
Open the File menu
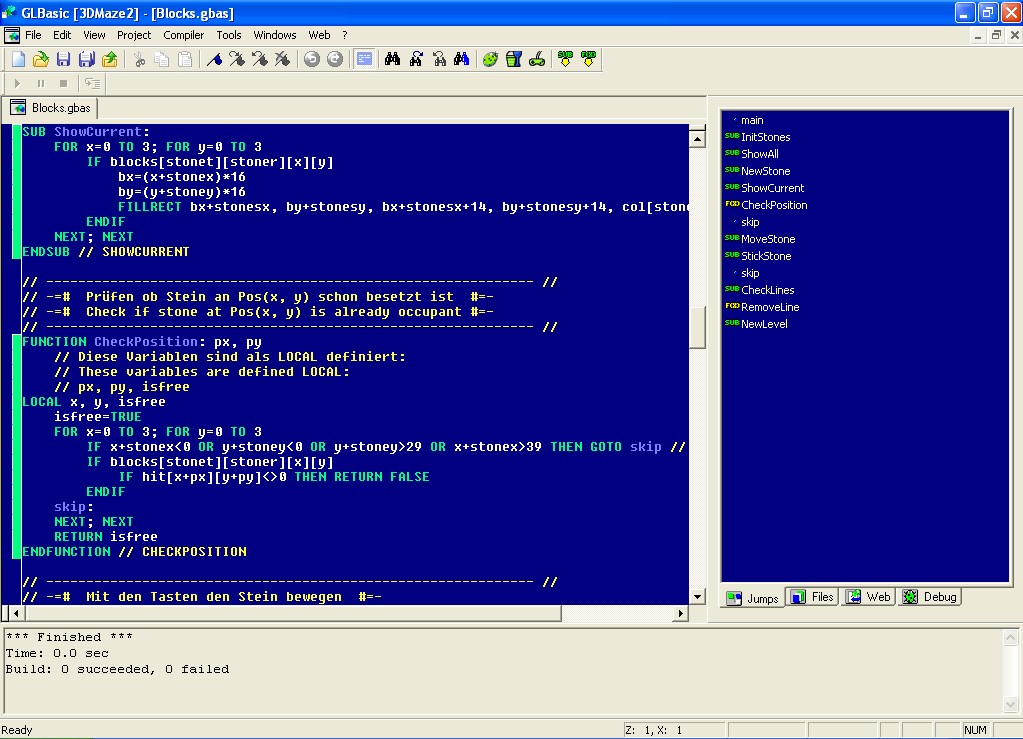(x=33, y=35)
